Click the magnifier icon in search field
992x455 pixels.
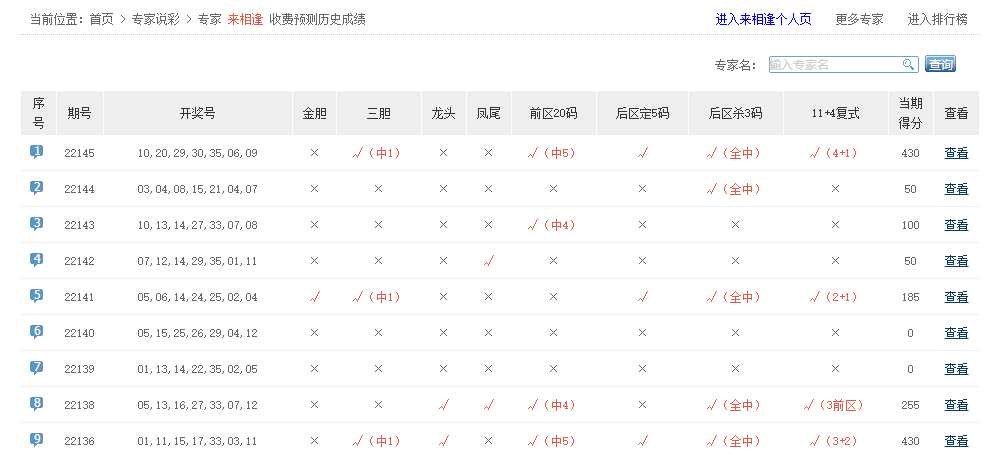pyautogui.click(x=909, y=65)
